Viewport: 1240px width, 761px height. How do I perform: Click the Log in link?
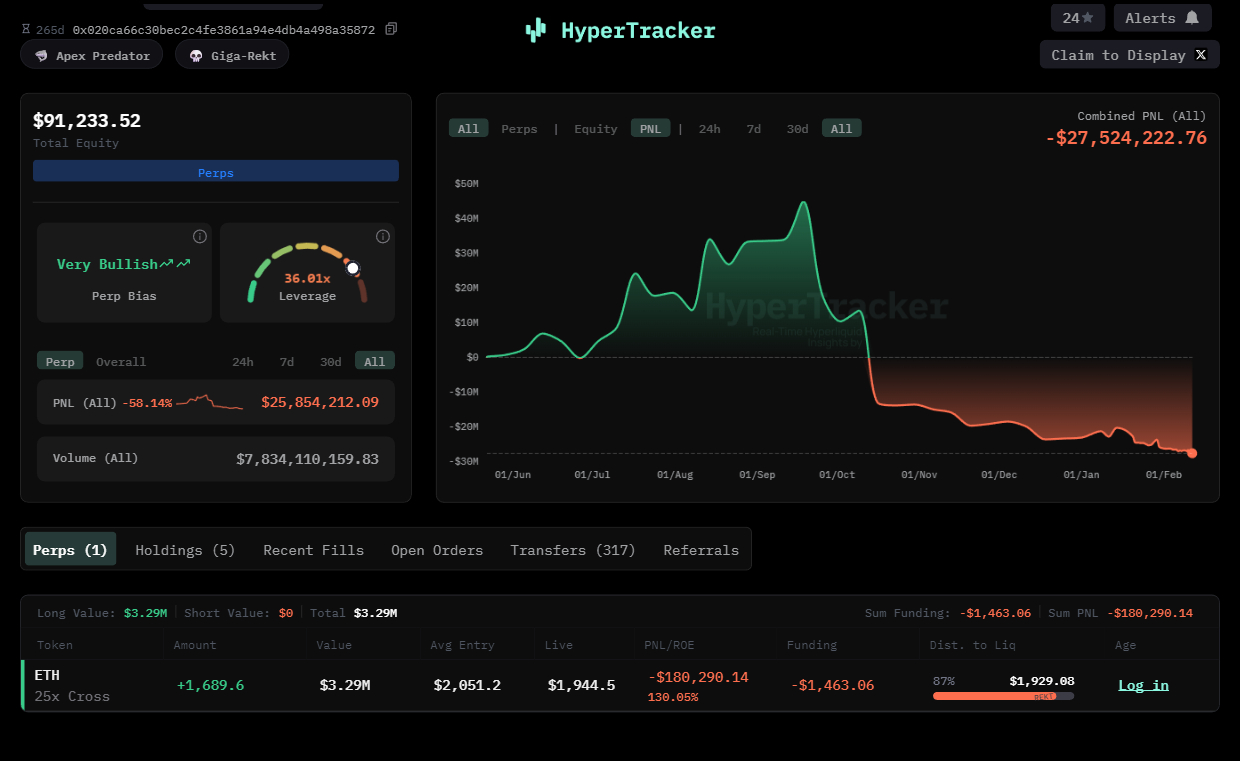click(1143, 685)
